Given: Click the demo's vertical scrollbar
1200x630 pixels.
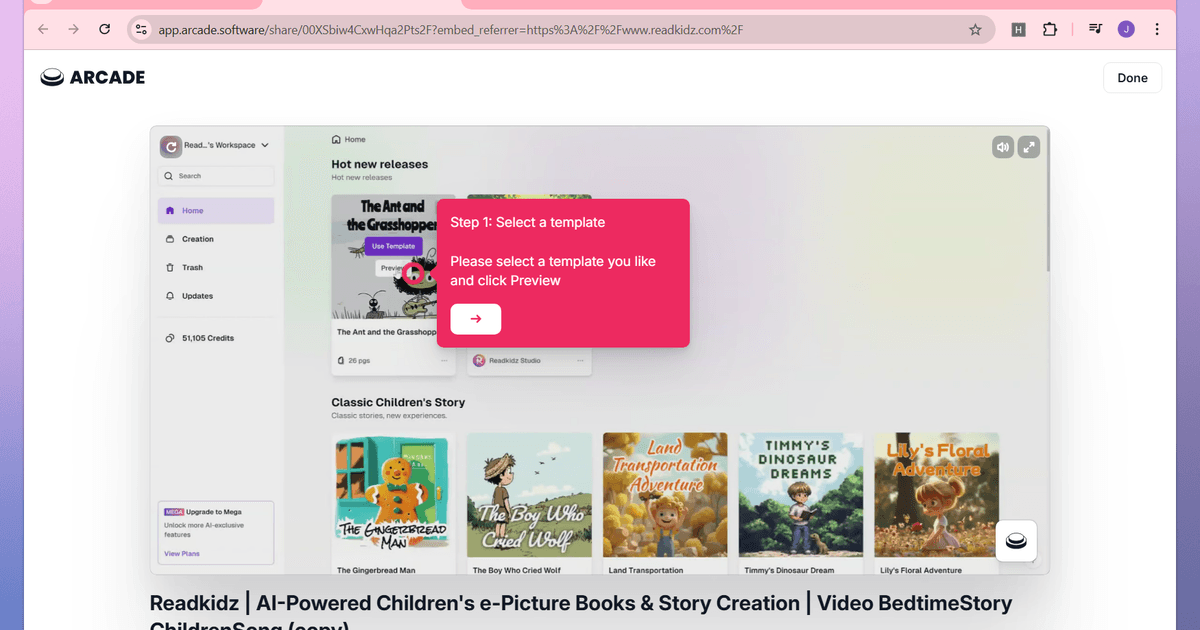Looking at the screenshot, I should [x=1046, y=200].
